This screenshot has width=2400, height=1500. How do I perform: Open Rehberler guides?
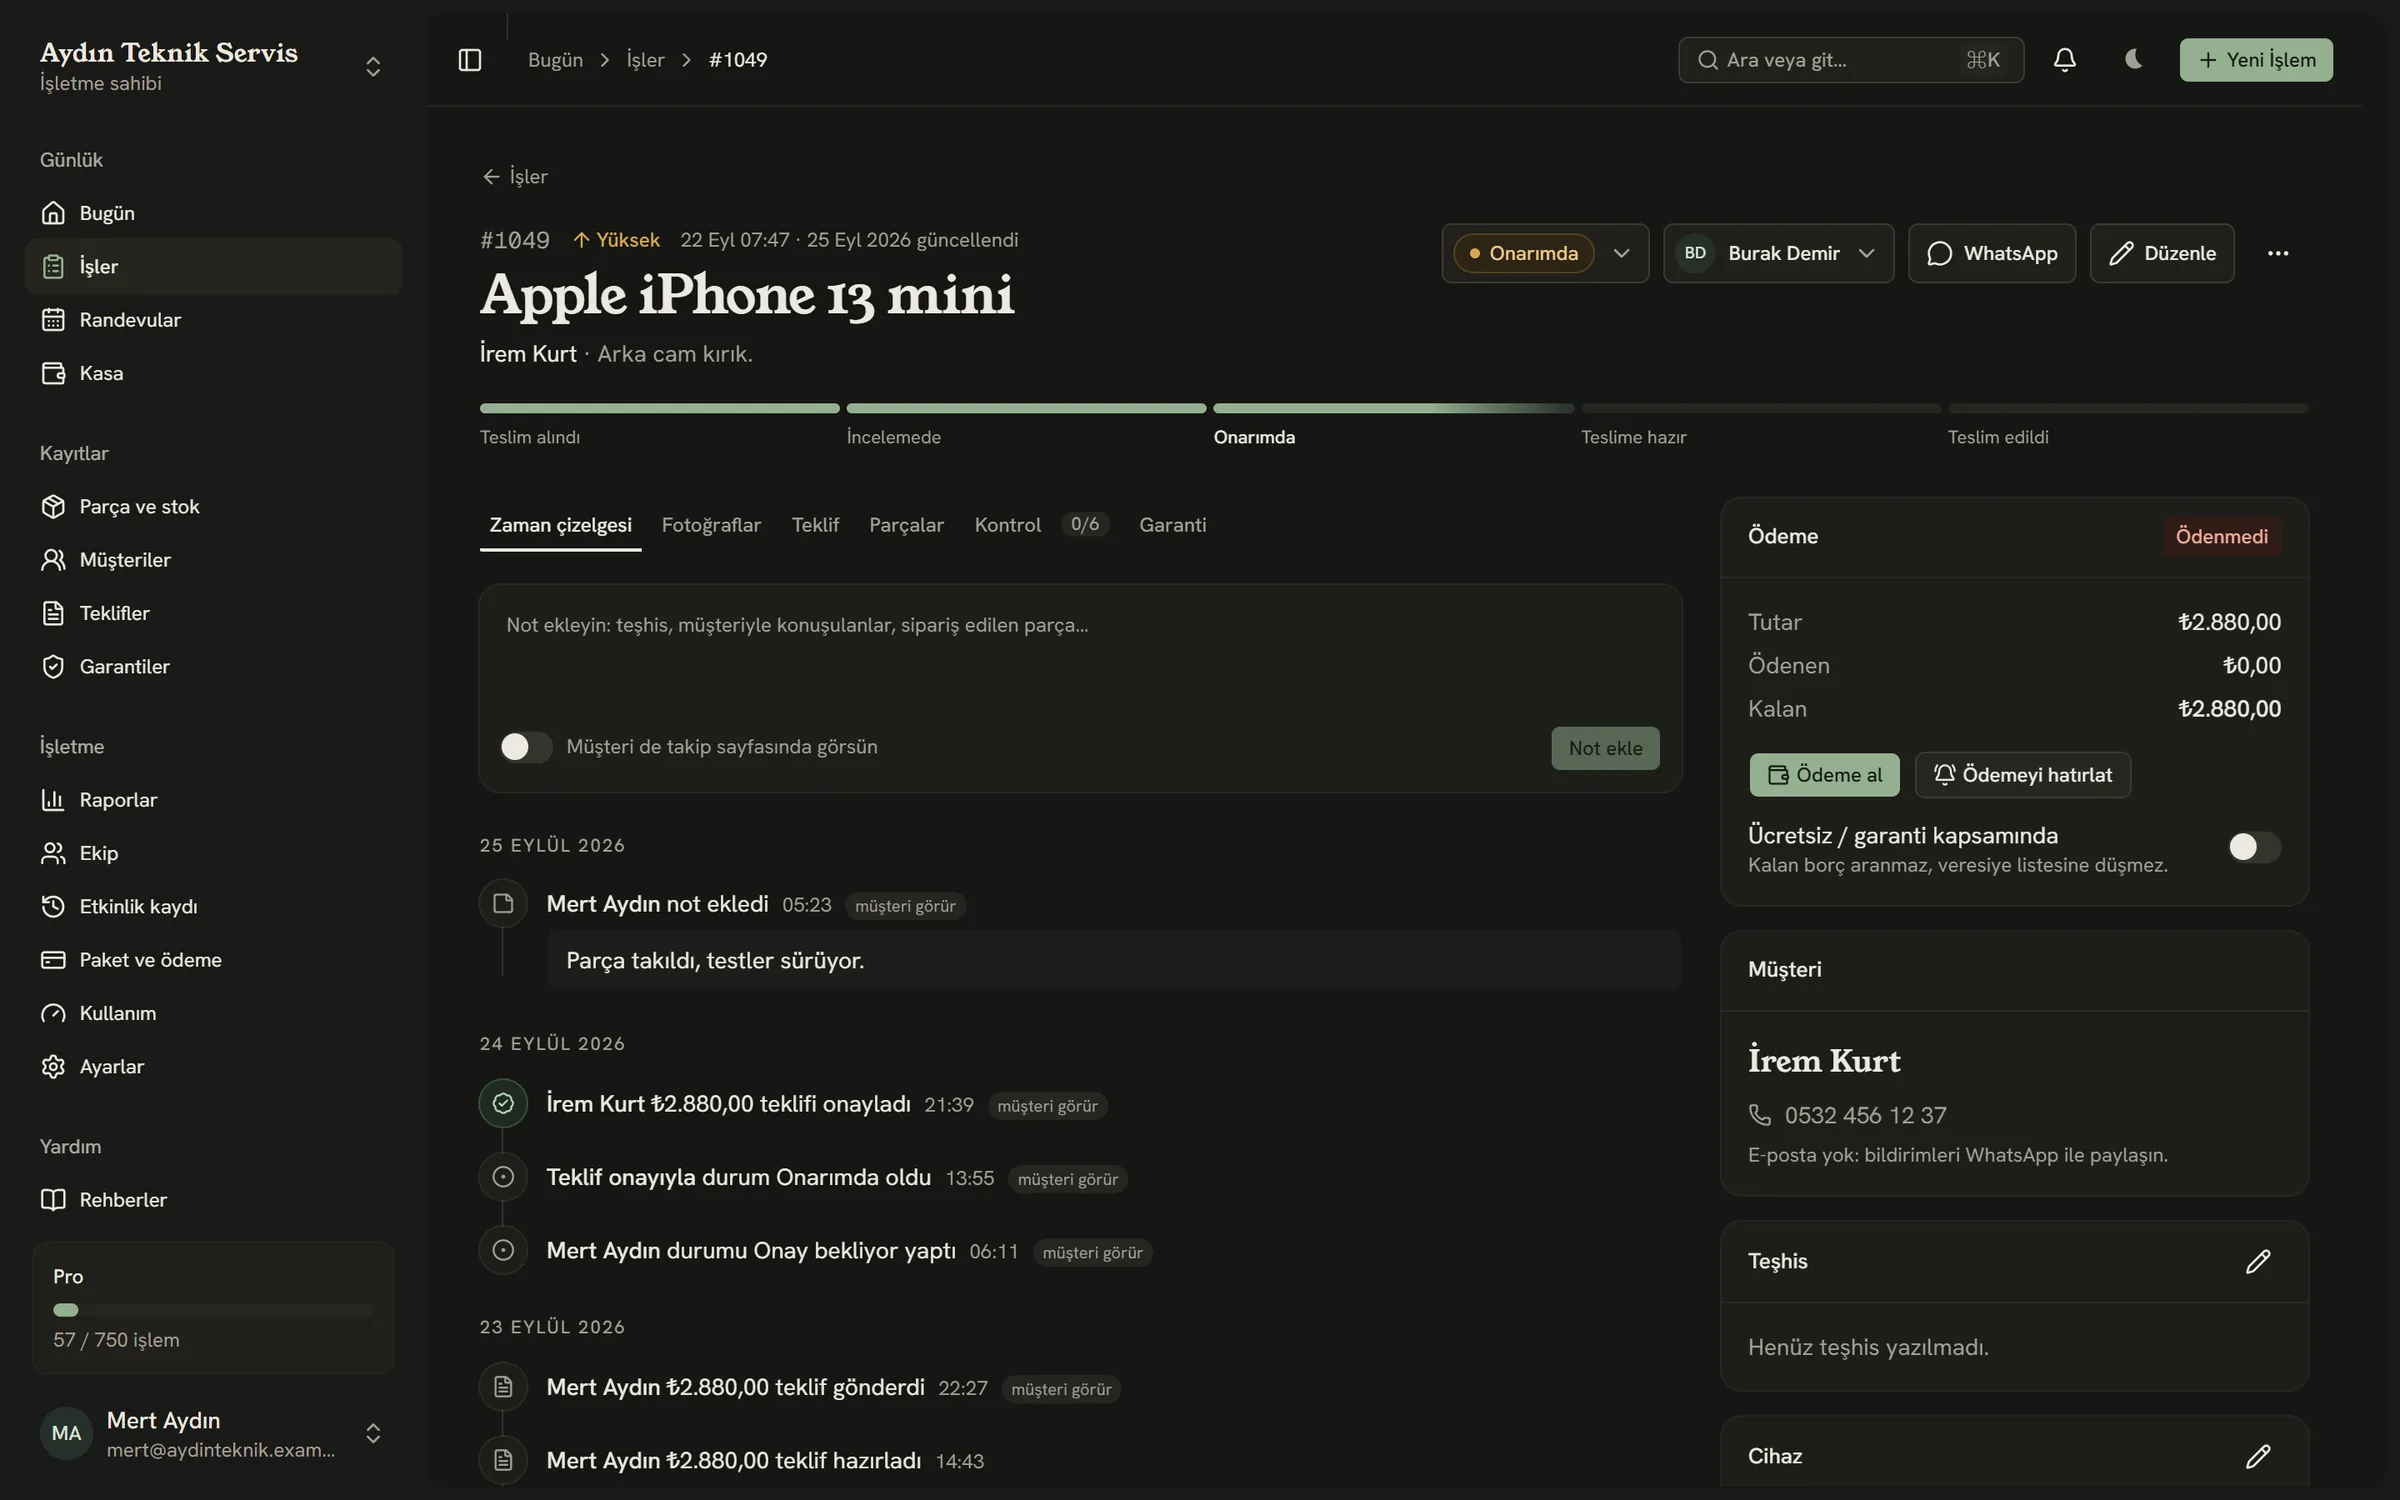point(213,1200)
